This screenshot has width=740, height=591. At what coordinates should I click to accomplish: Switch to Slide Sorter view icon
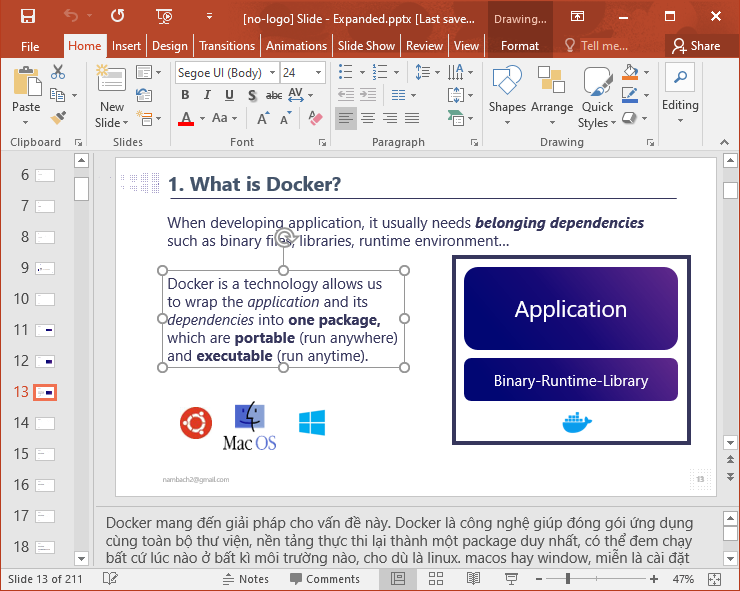[436, 578]
